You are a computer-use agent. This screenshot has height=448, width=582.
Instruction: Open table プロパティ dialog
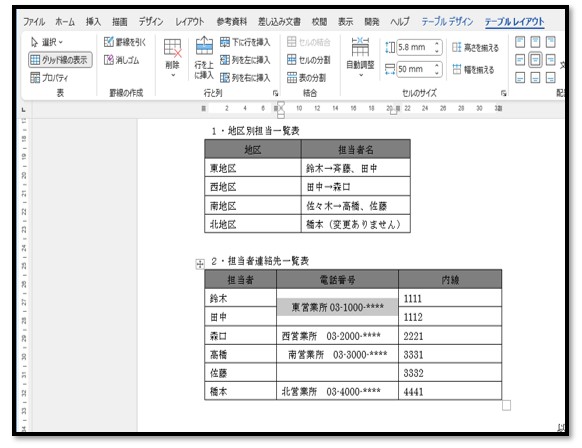click(x=49, y=78)
